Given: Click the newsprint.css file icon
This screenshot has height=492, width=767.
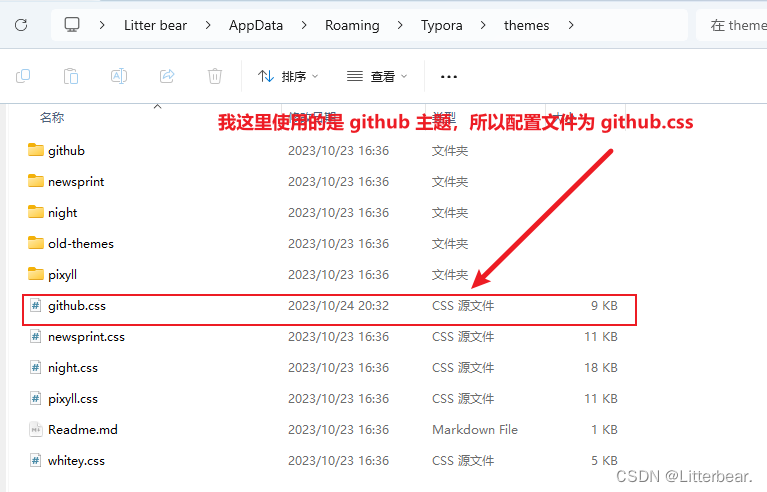Looking at the screenshot, I should pos(36,336).
